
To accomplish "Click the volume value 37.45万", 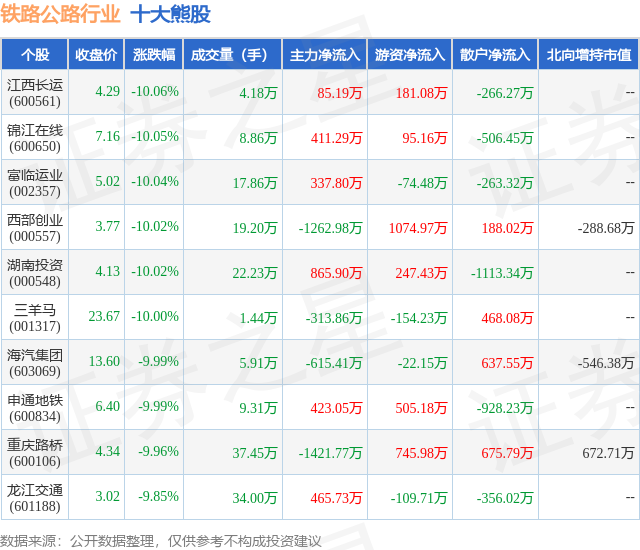I will pyautogui.click(x=255, y=453).
